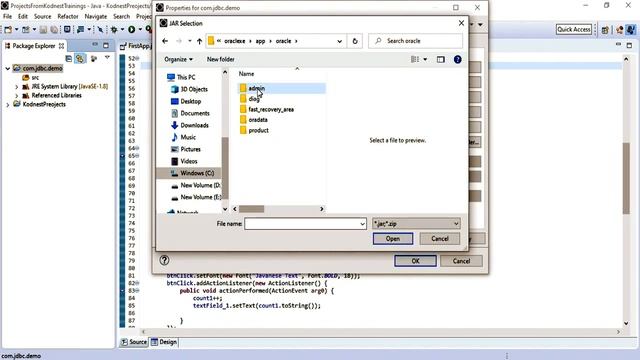Screen dimensions: 640x360
Task: Select the admin folder
Action: point(282,88)
